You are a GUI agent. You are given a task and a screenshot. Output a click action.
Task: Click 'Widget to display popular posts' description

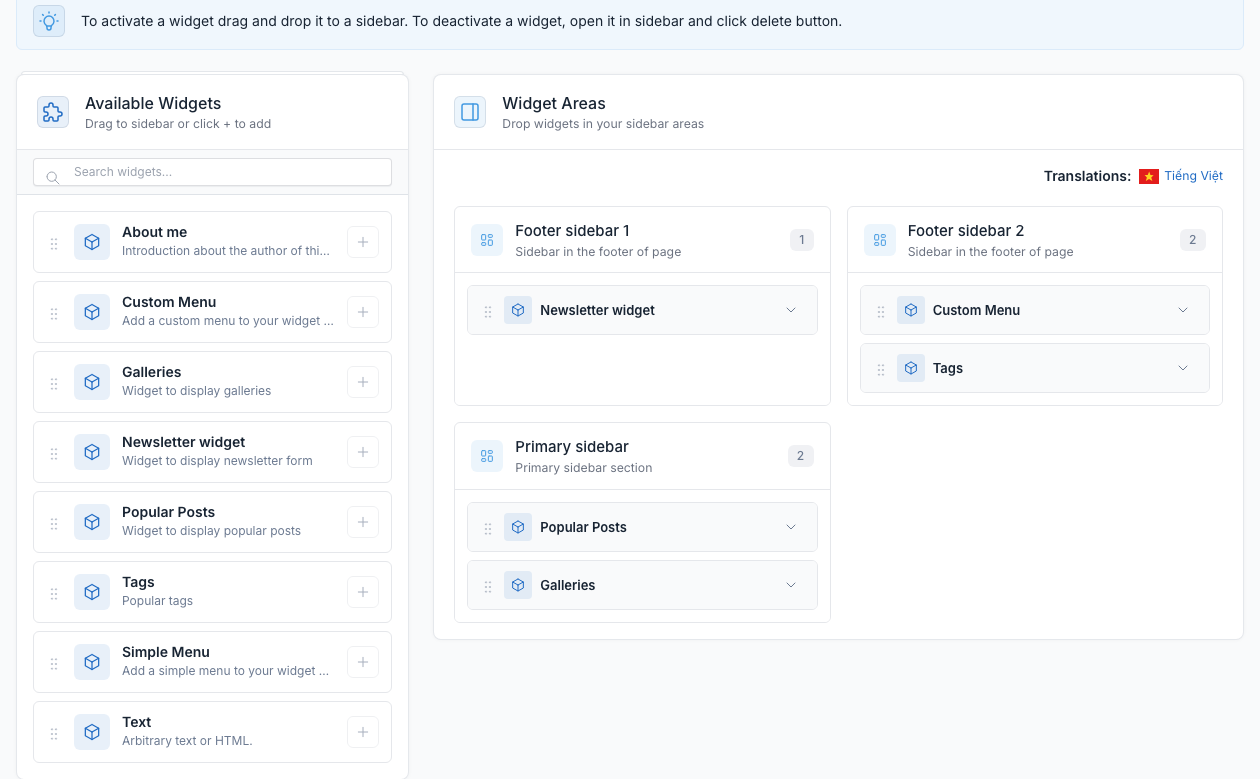click(x=211, y=531)
